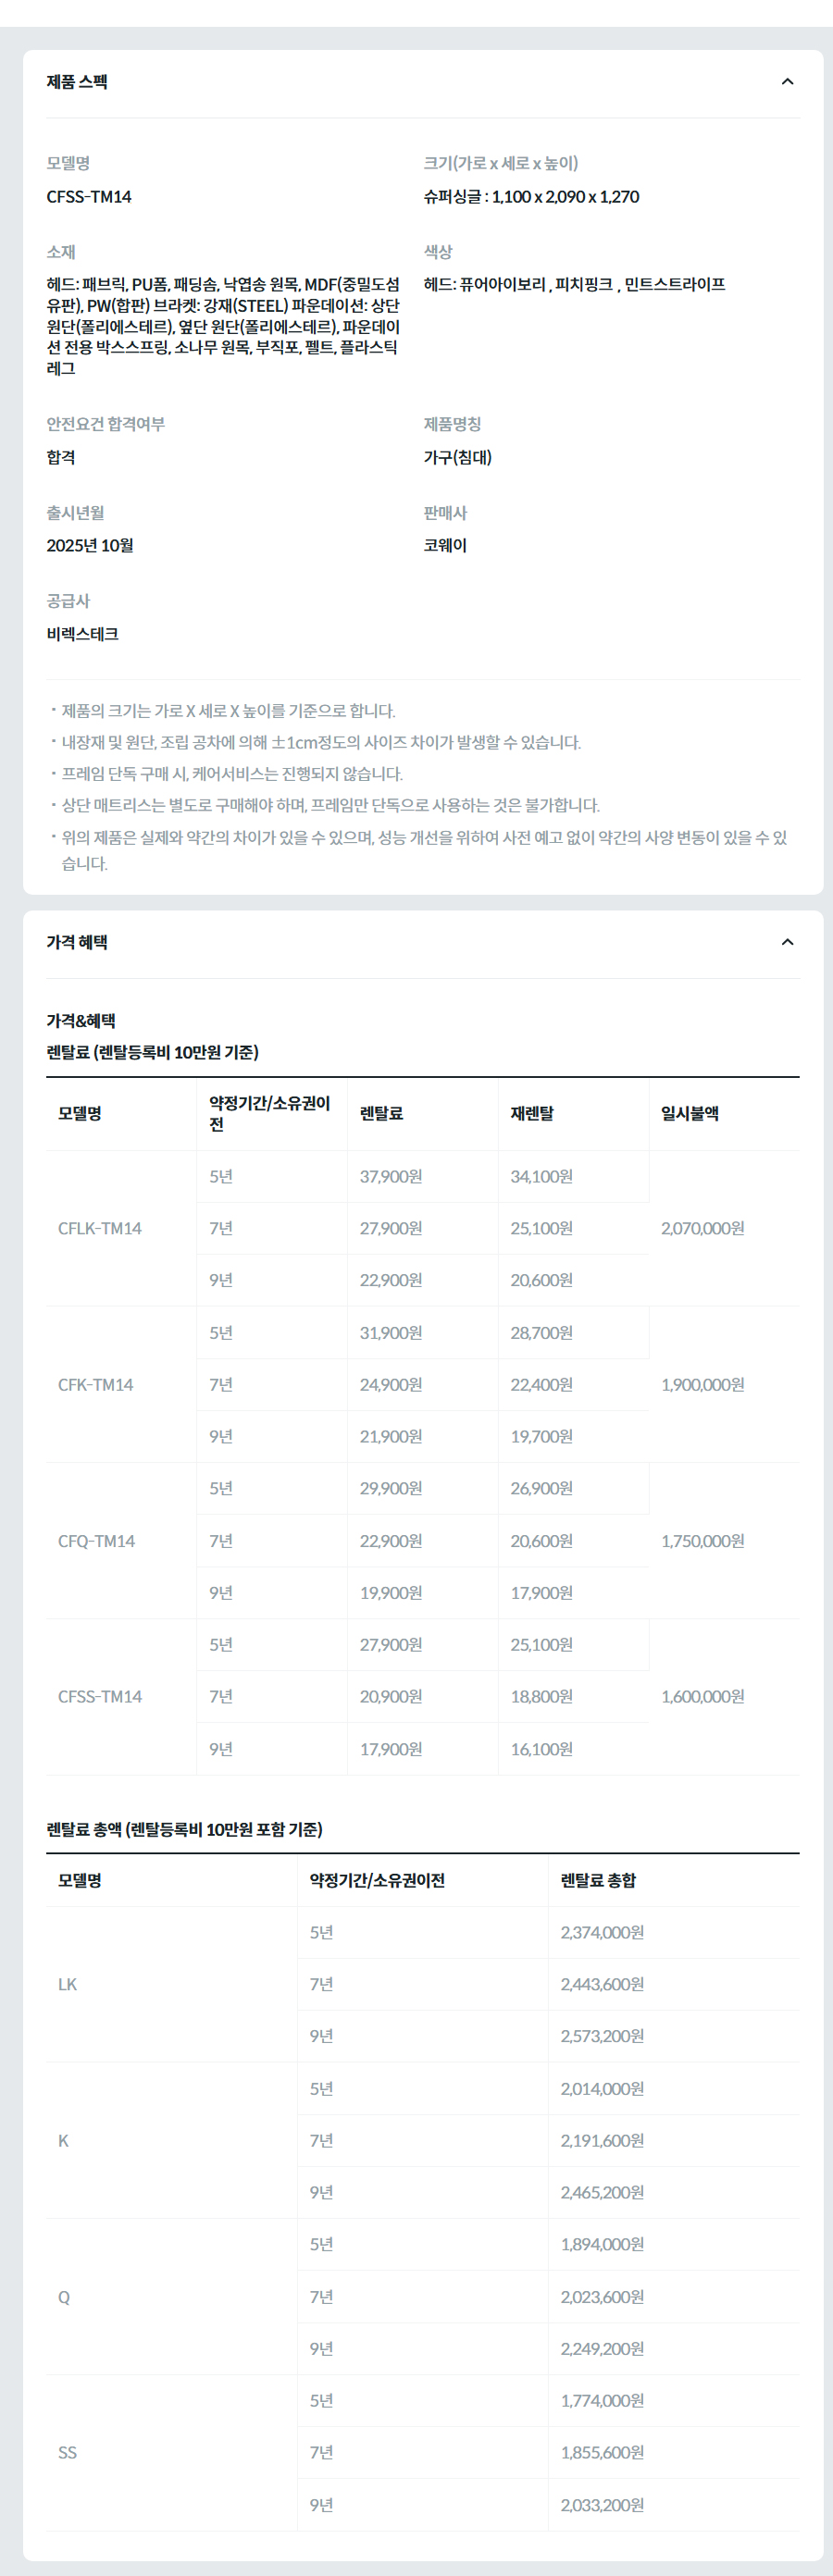Click the note about '±1cm정도의 사이즈 차이'
This screenshot has width=833, height=2576.
tap(321, 742)
